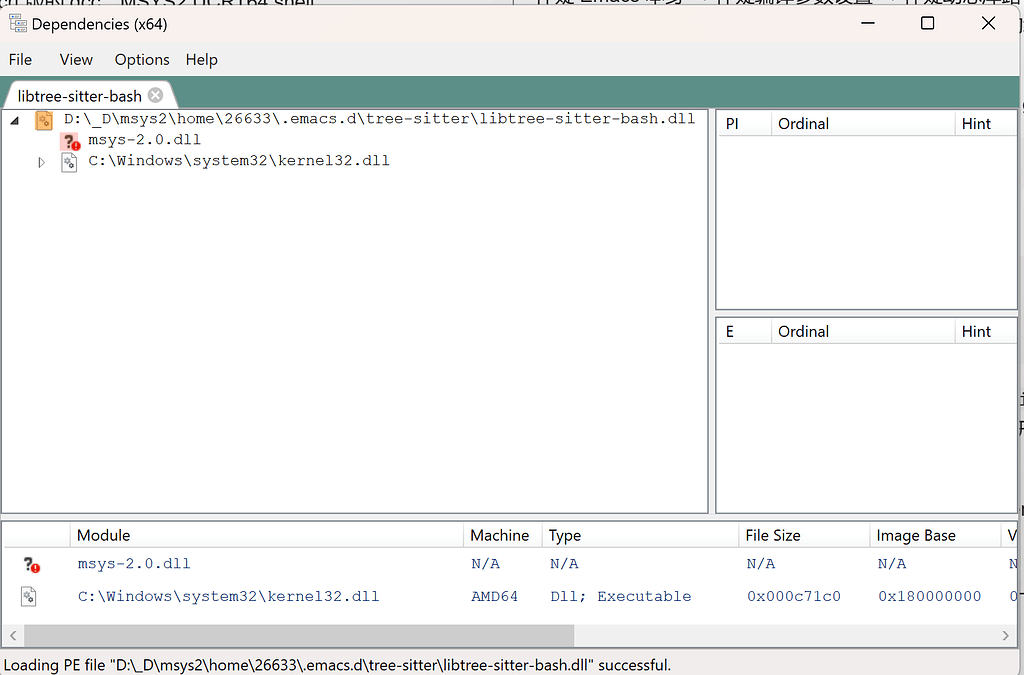The width and height of the screenshot is (1024, 675).
Task: Click the horizontal scrollbar of the module list
Action: (x=300, y=636)
